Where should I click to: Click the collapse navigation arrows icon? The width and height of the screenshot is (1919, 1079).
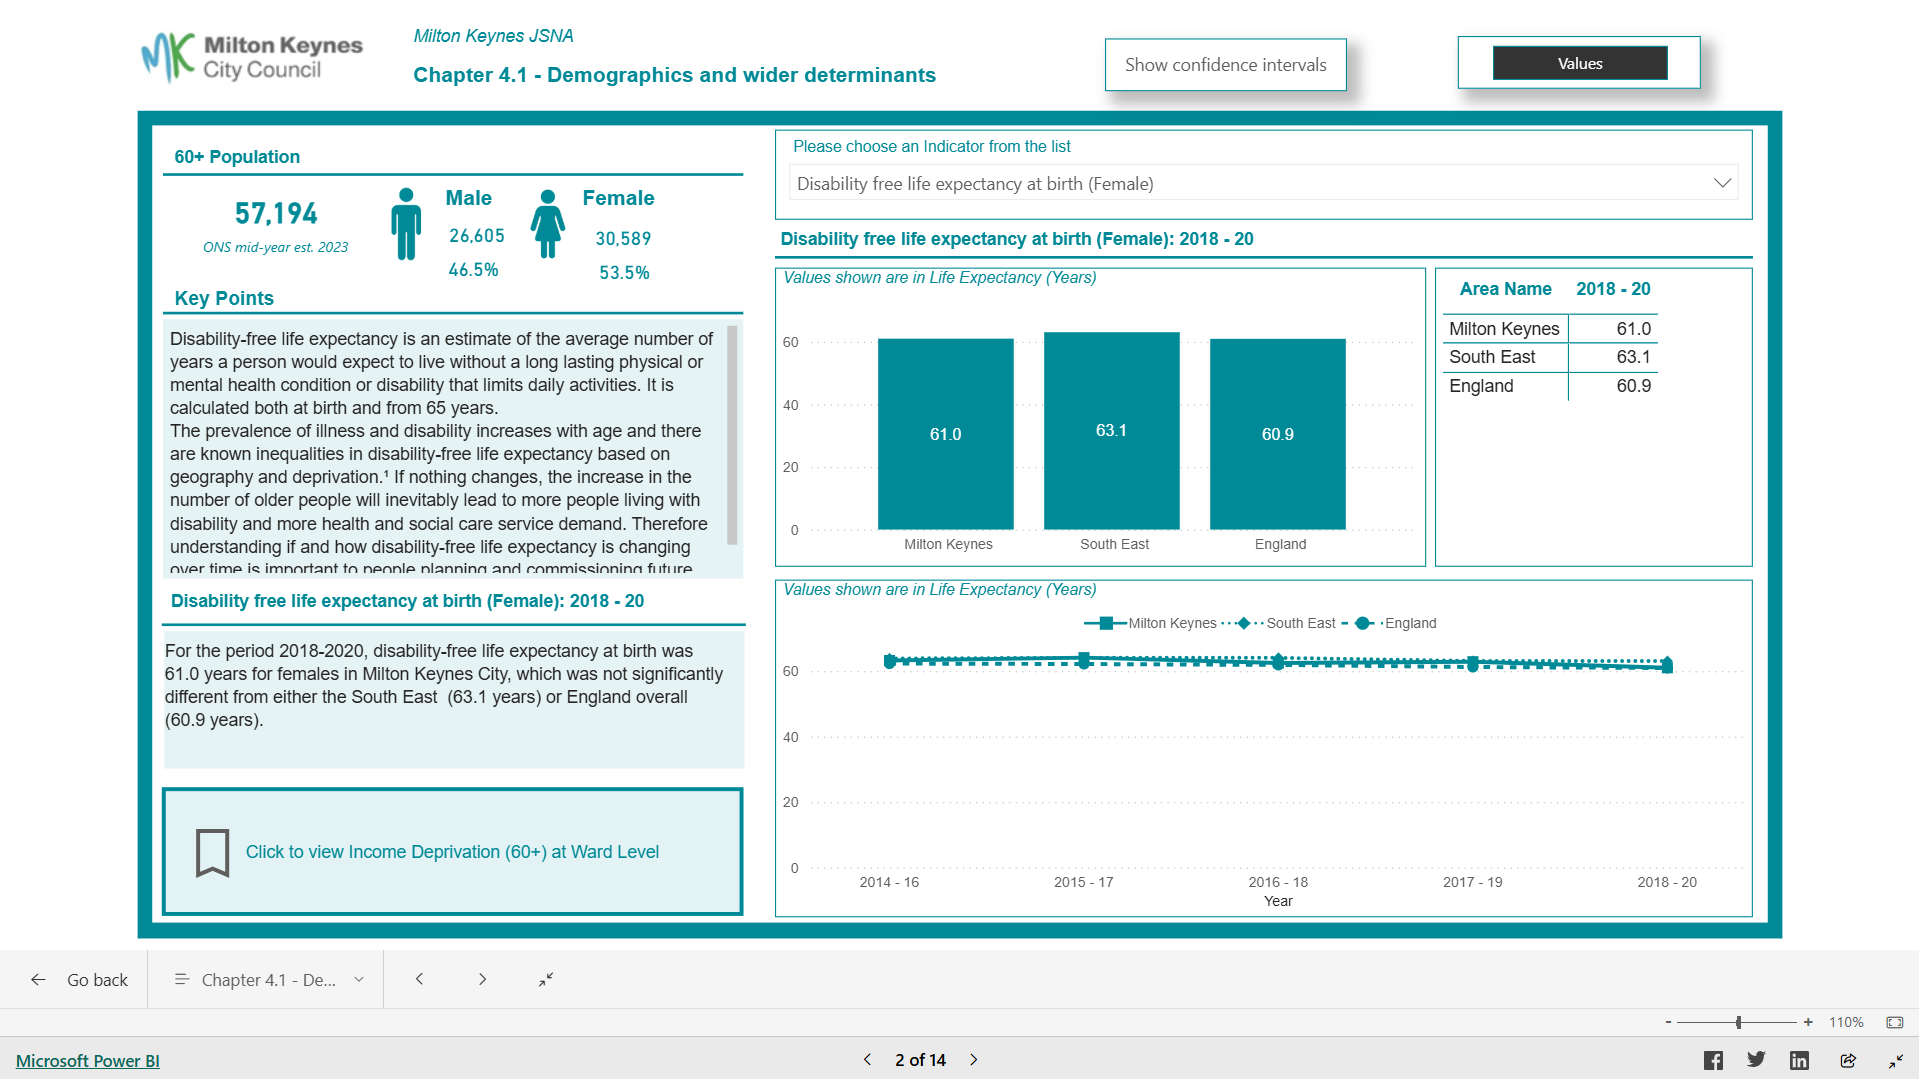[546, 980]
